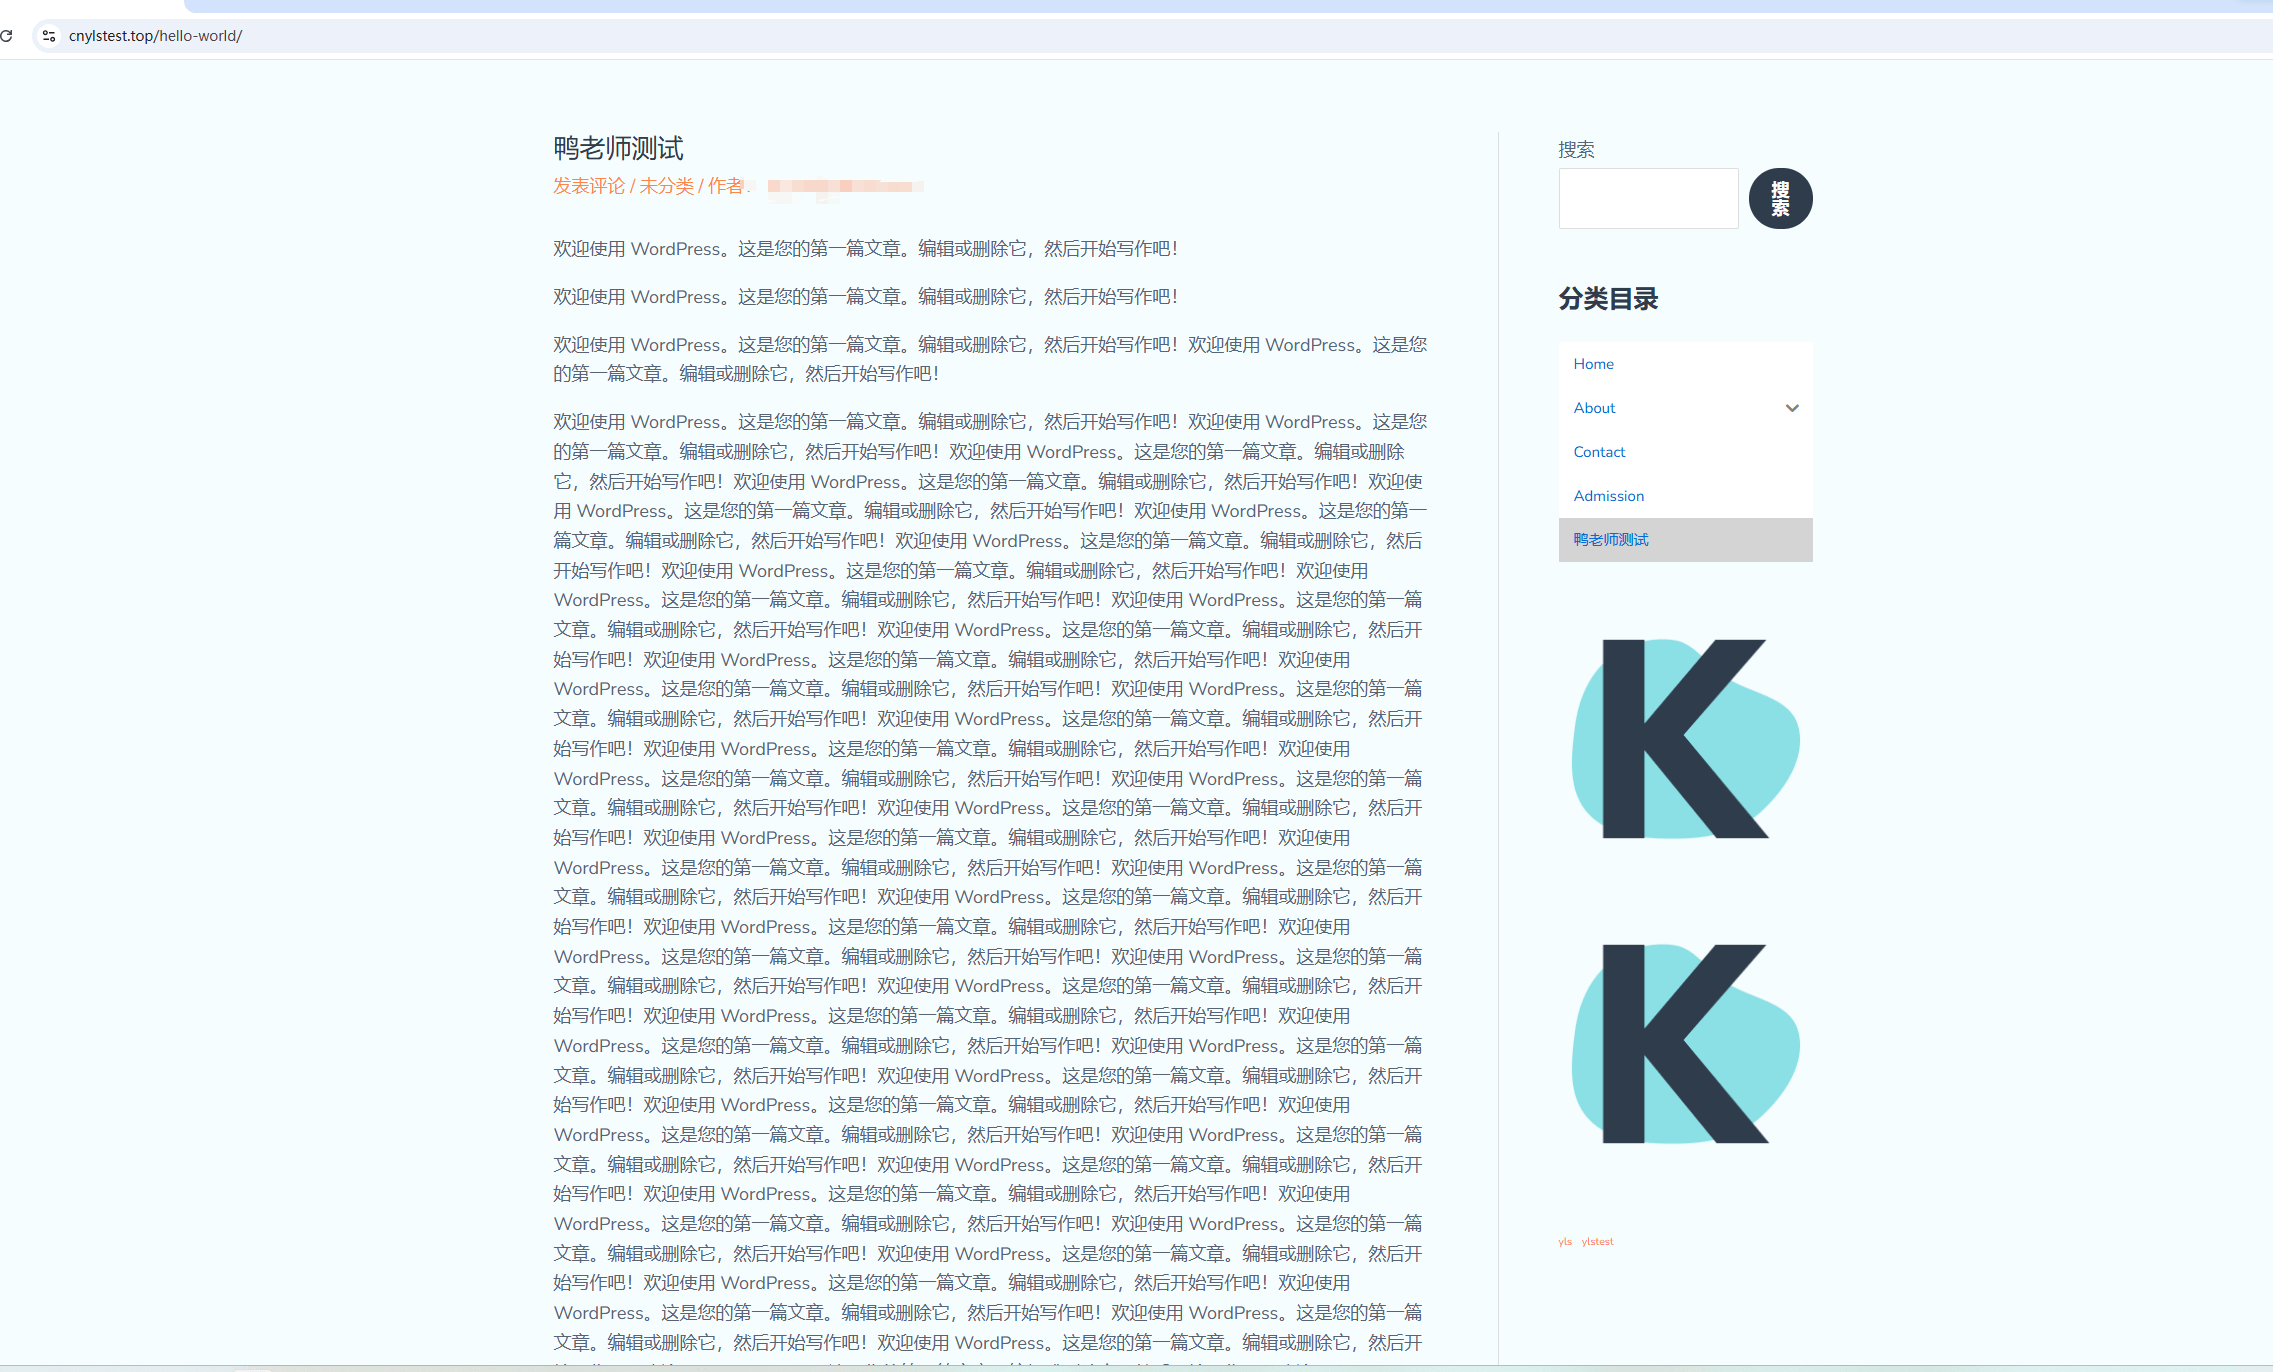The height and width of the screenshot is (1372, 2273).
Task: Reload the page with the refresh icon
Action: [6, 36]
